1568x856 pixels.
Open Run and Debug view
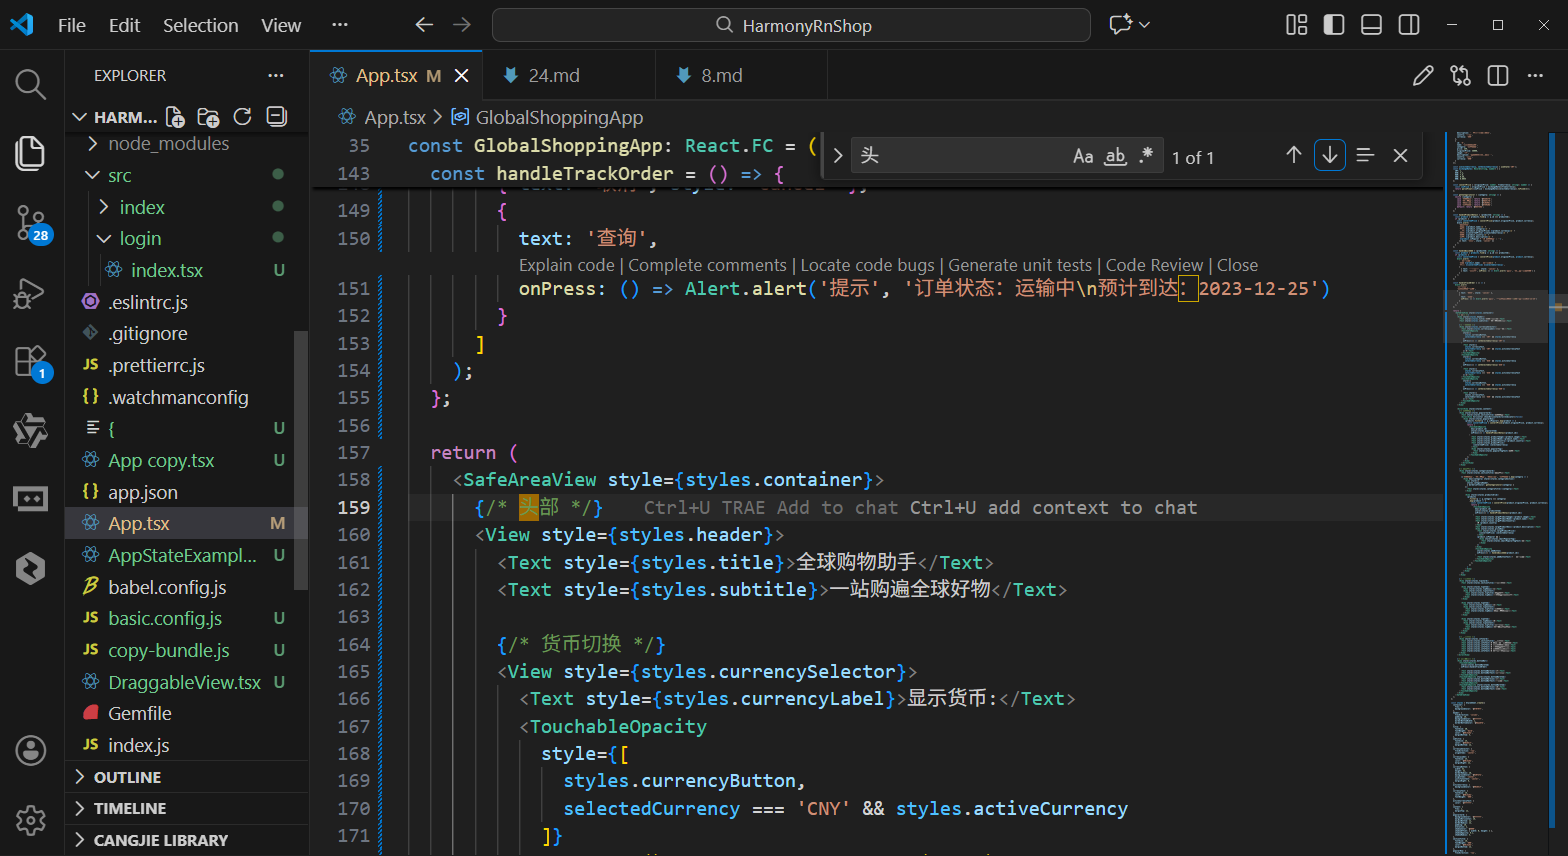tap(31, 294)
